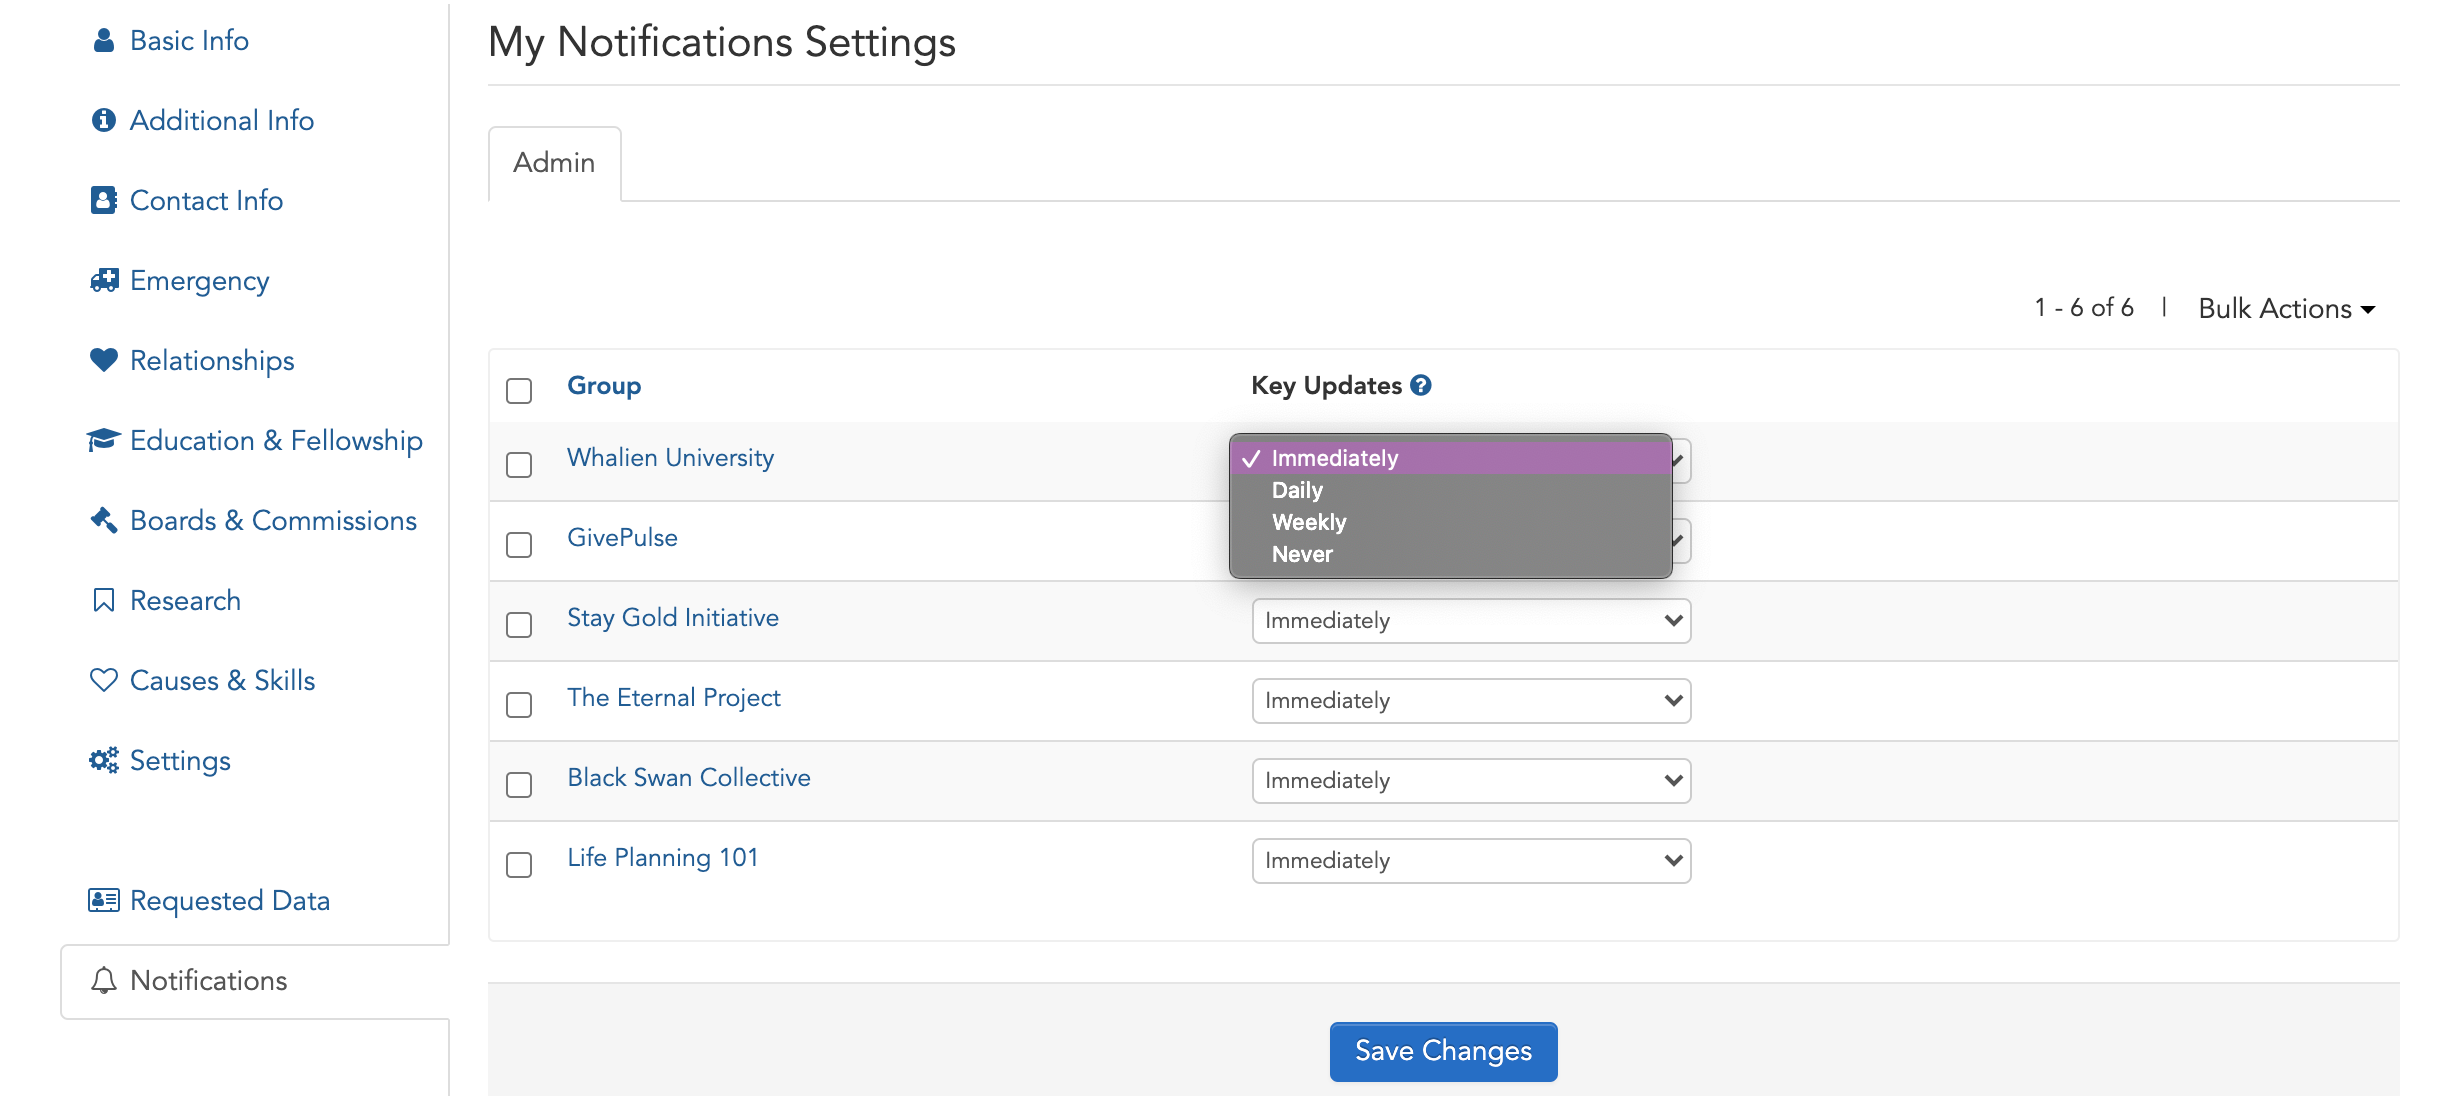The height and width of the screenshot is (1096, 2464).
Task: Go to Additional Info text link
Action: click(x=222, y=120)
